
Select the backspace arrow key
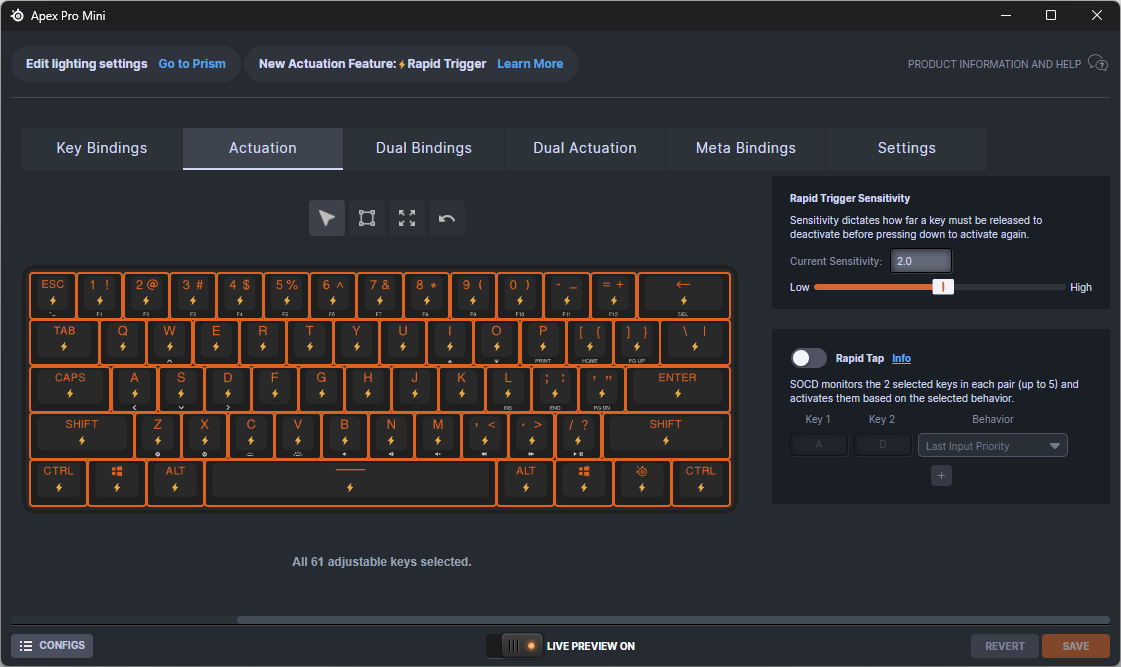[x=683, y=295]
